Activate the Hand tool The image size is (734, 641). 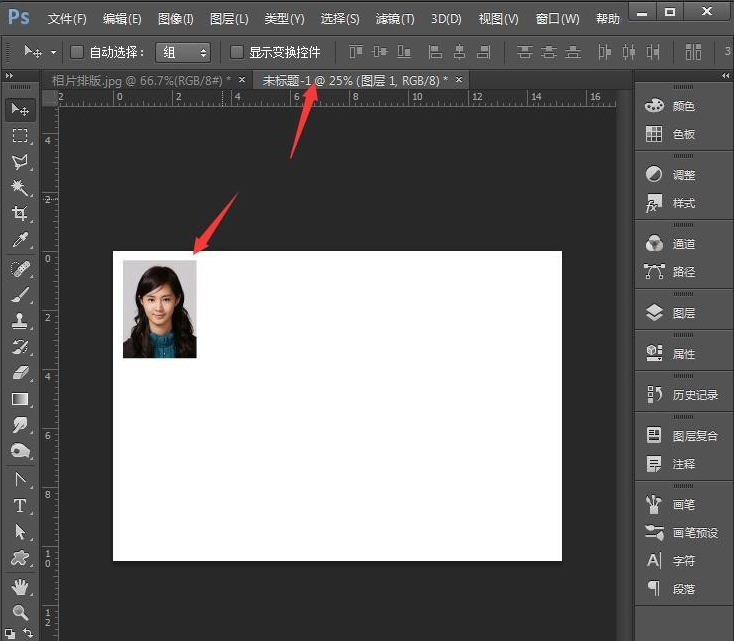click(19, 586)
